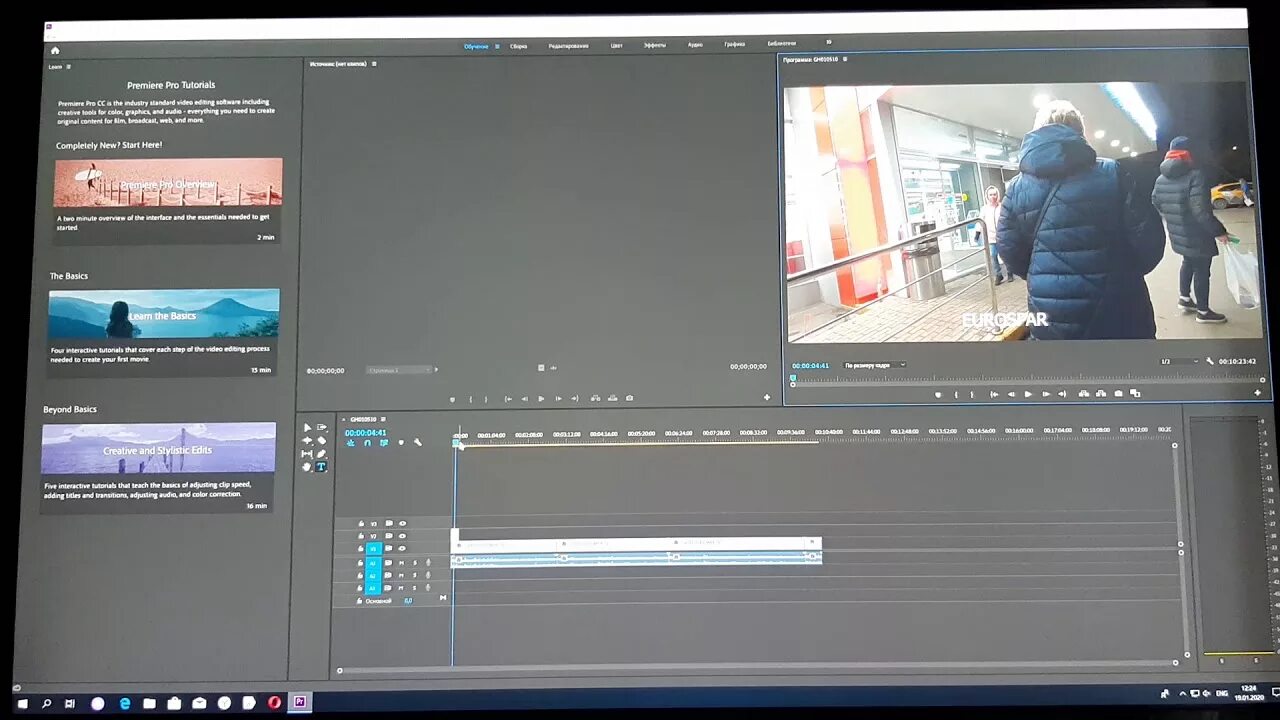Switch to Графика workspace tab

(734, 44)
